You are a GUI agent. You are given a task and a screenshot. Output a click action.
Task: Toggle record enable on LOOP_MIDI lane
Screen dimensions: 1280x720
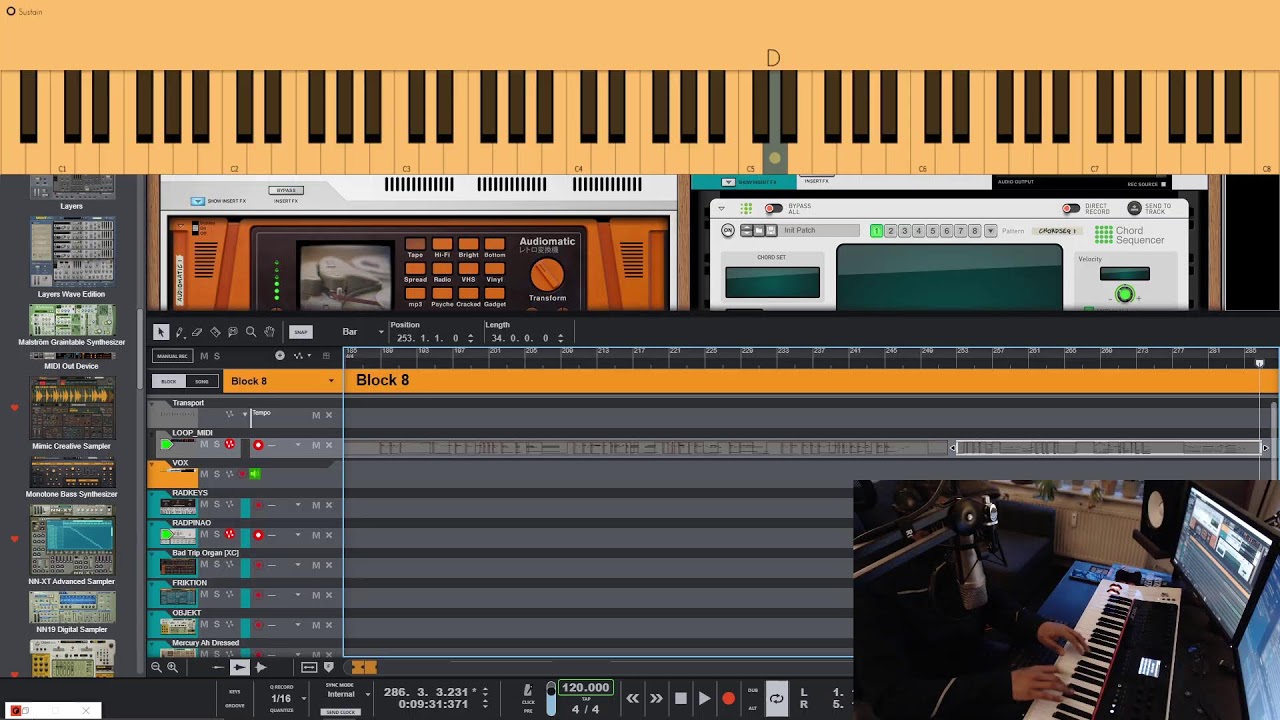click(258, 445)
